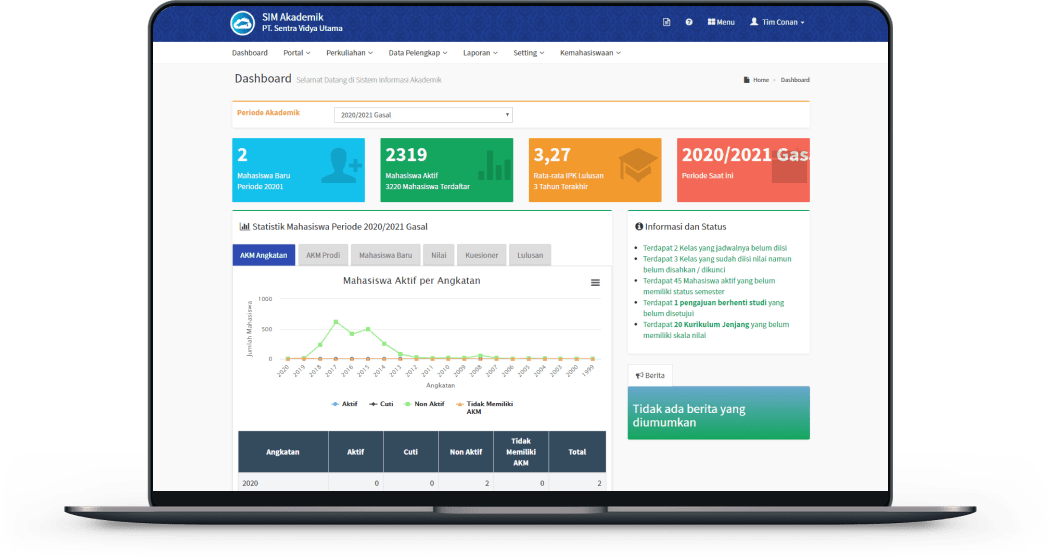Open the Periode Akademik dropdown

pyautogui.click(x=423, y=115)
